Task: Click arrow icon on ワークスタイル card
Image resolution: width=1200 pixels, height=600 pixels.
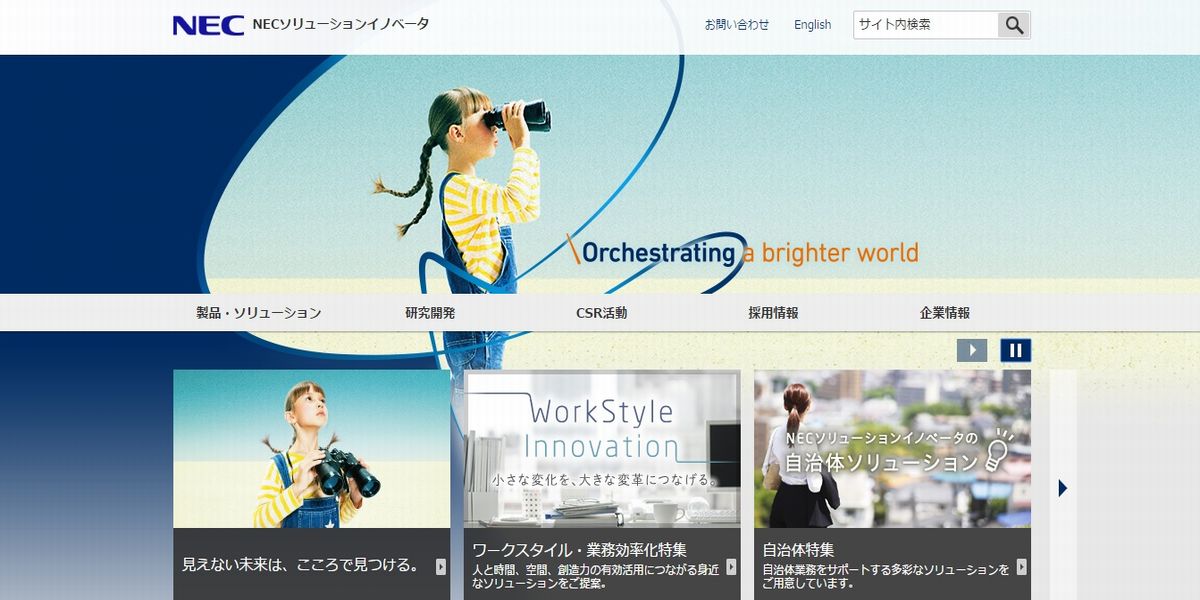Action: [x=731, y=566]
